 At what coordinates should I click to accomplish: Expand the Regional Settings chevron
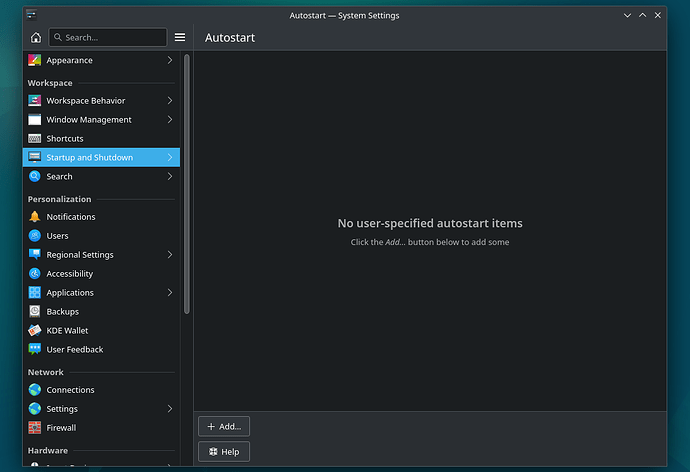point(170,255)
